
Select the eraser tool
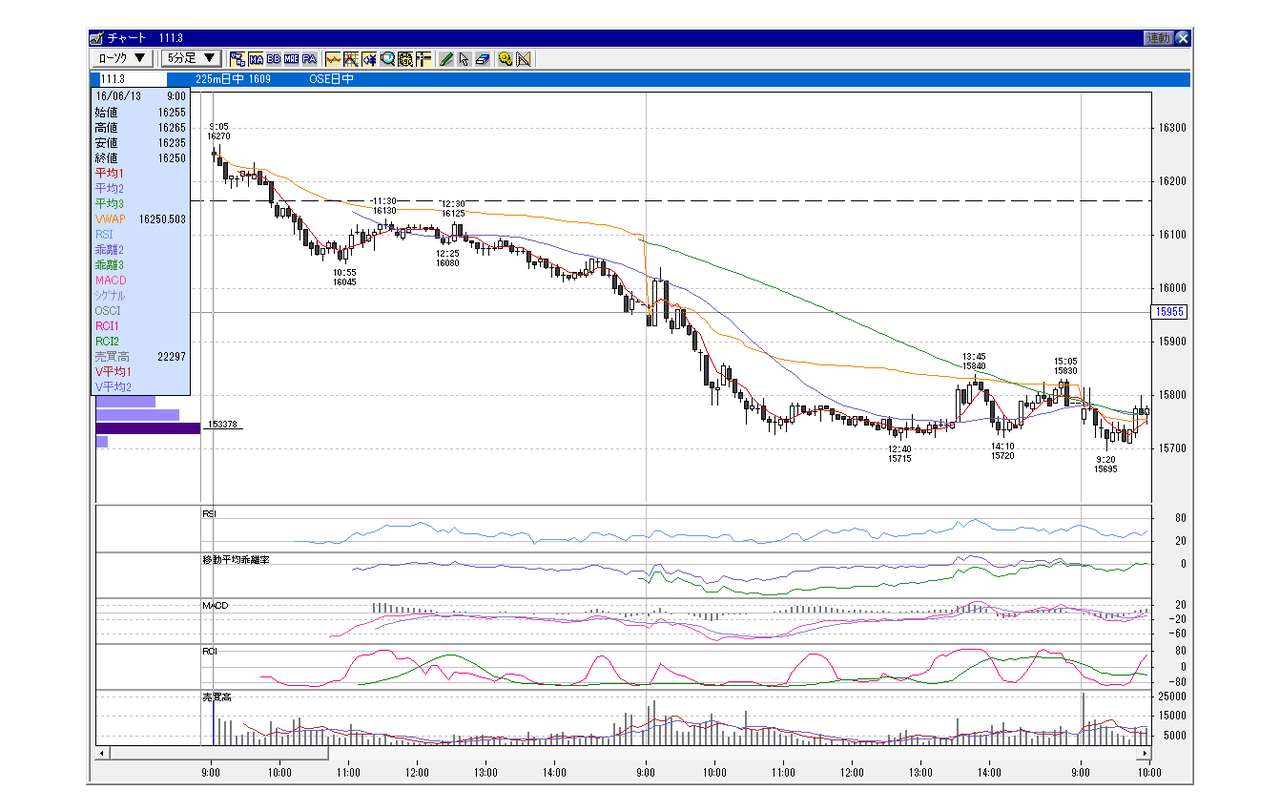(x=482, y=59)
